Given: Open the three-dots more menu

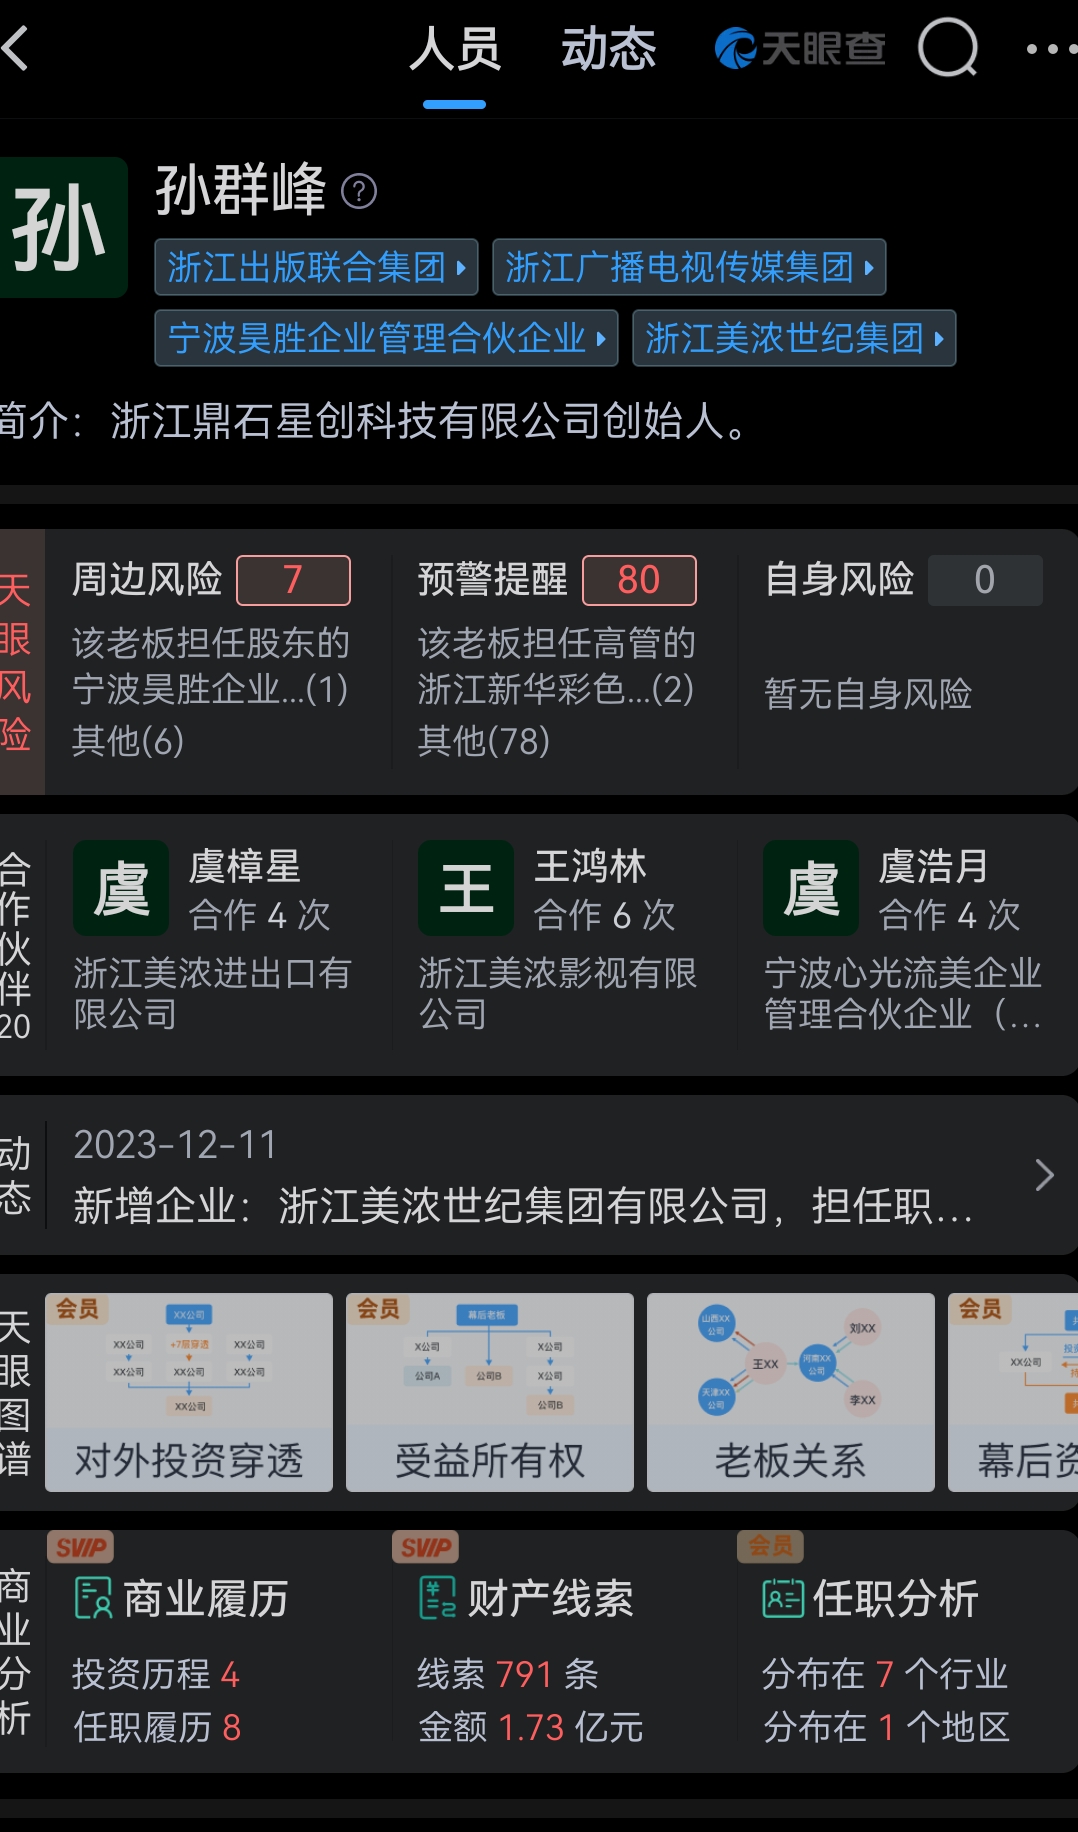Looking at the screenshot, I should click(x=1051, y=48).
